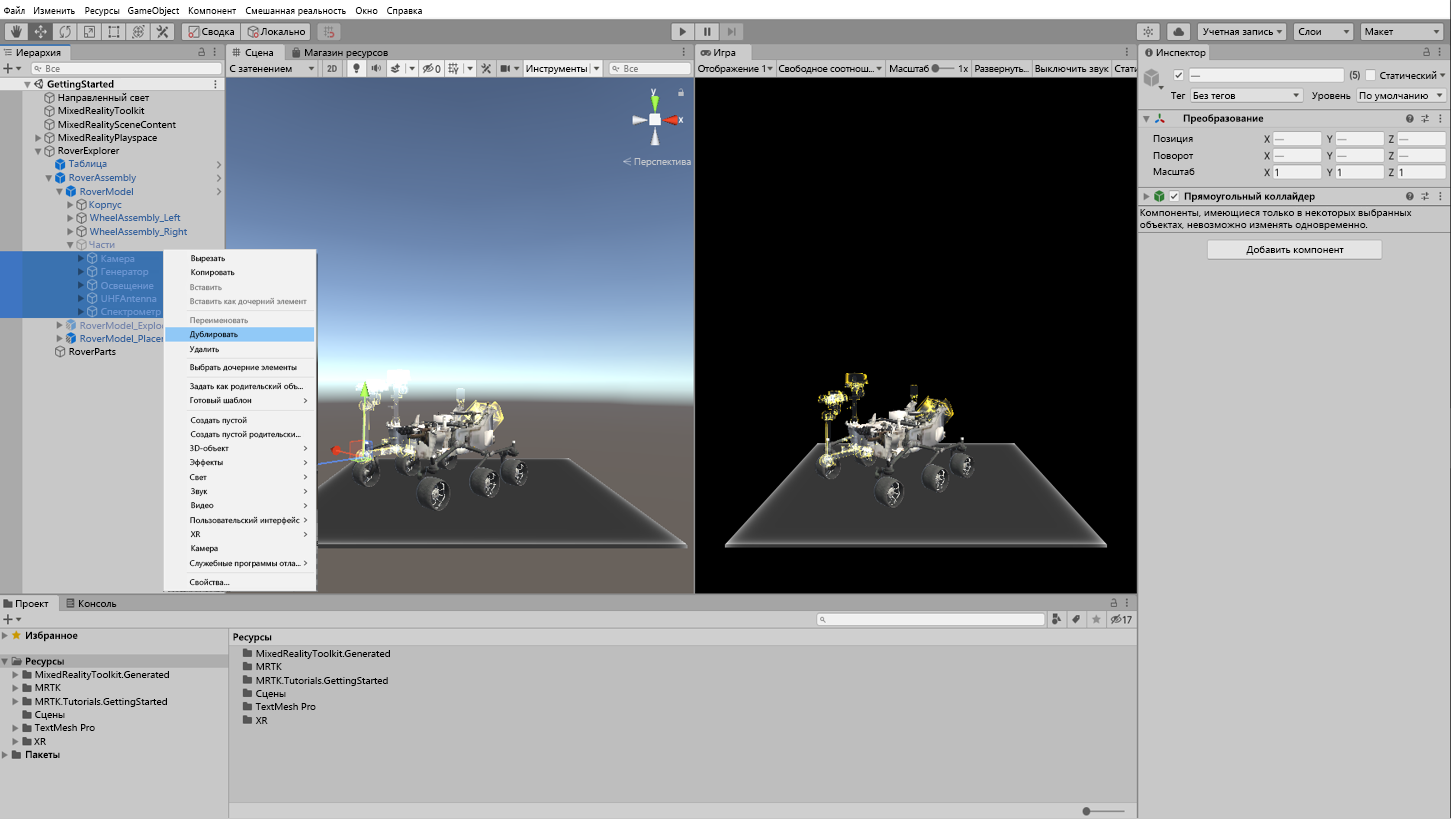The image size is (1451, 819).
Task: Expand the MRTK folder in Project tree
Action: (15, 688)
